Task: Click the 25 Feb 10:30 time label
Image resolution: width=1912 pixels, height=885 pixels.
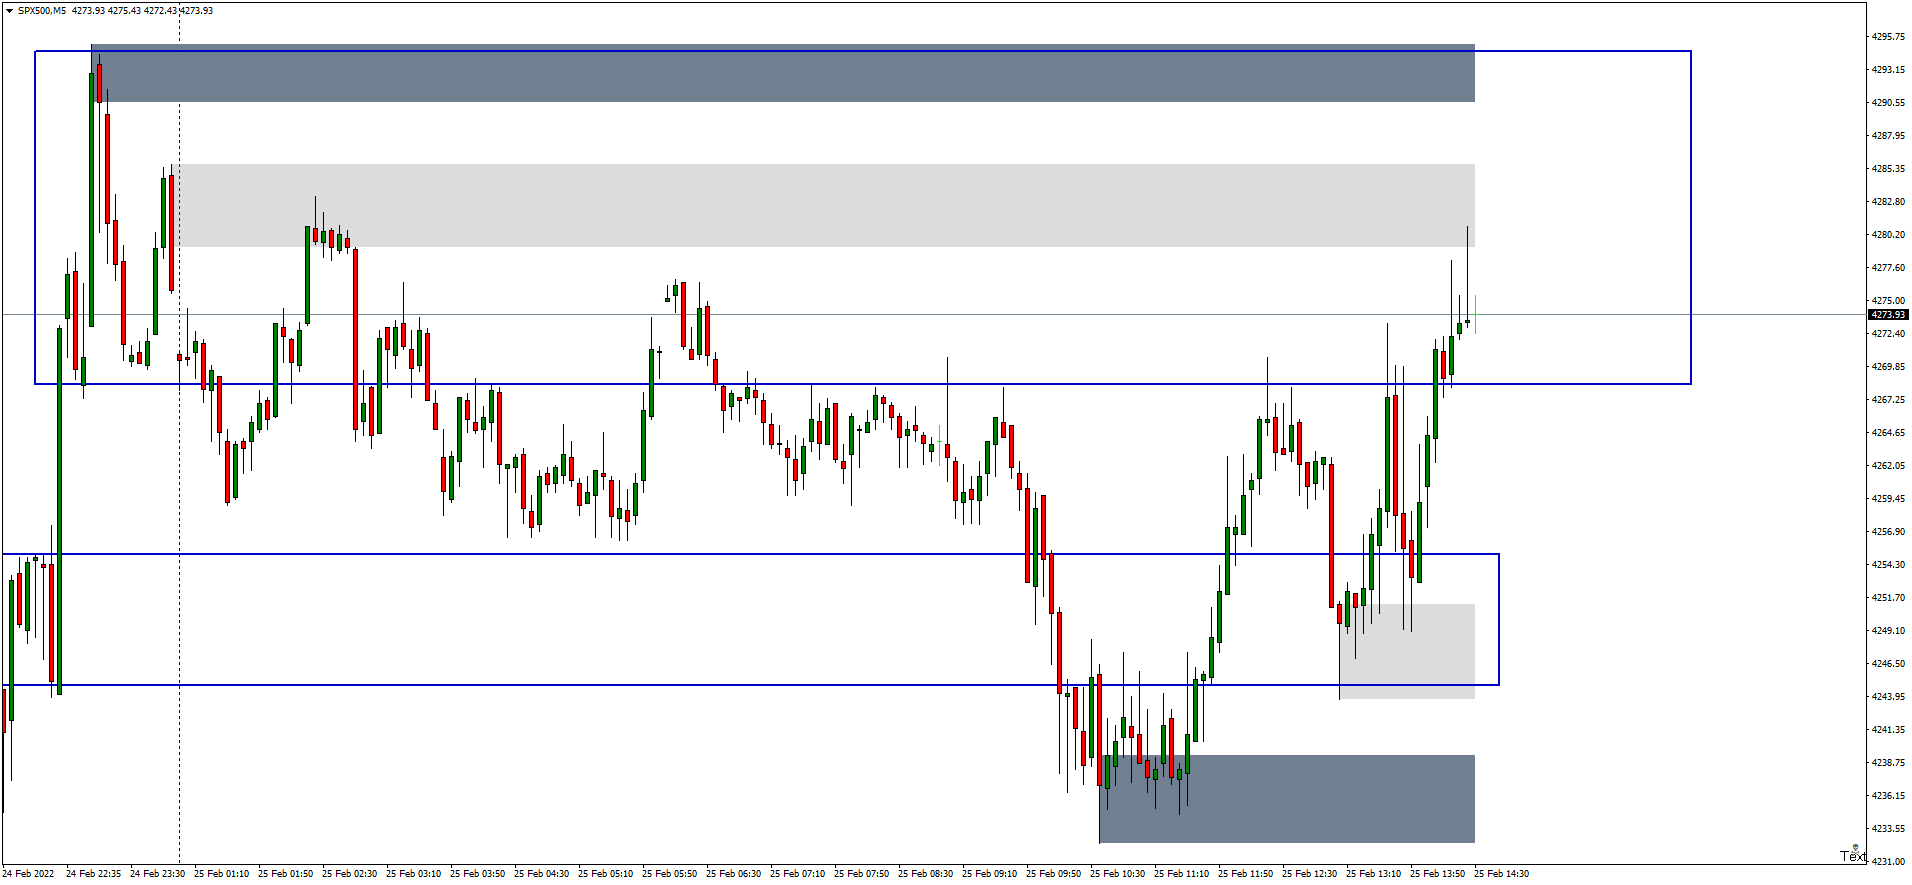Action: [1117, 874]
